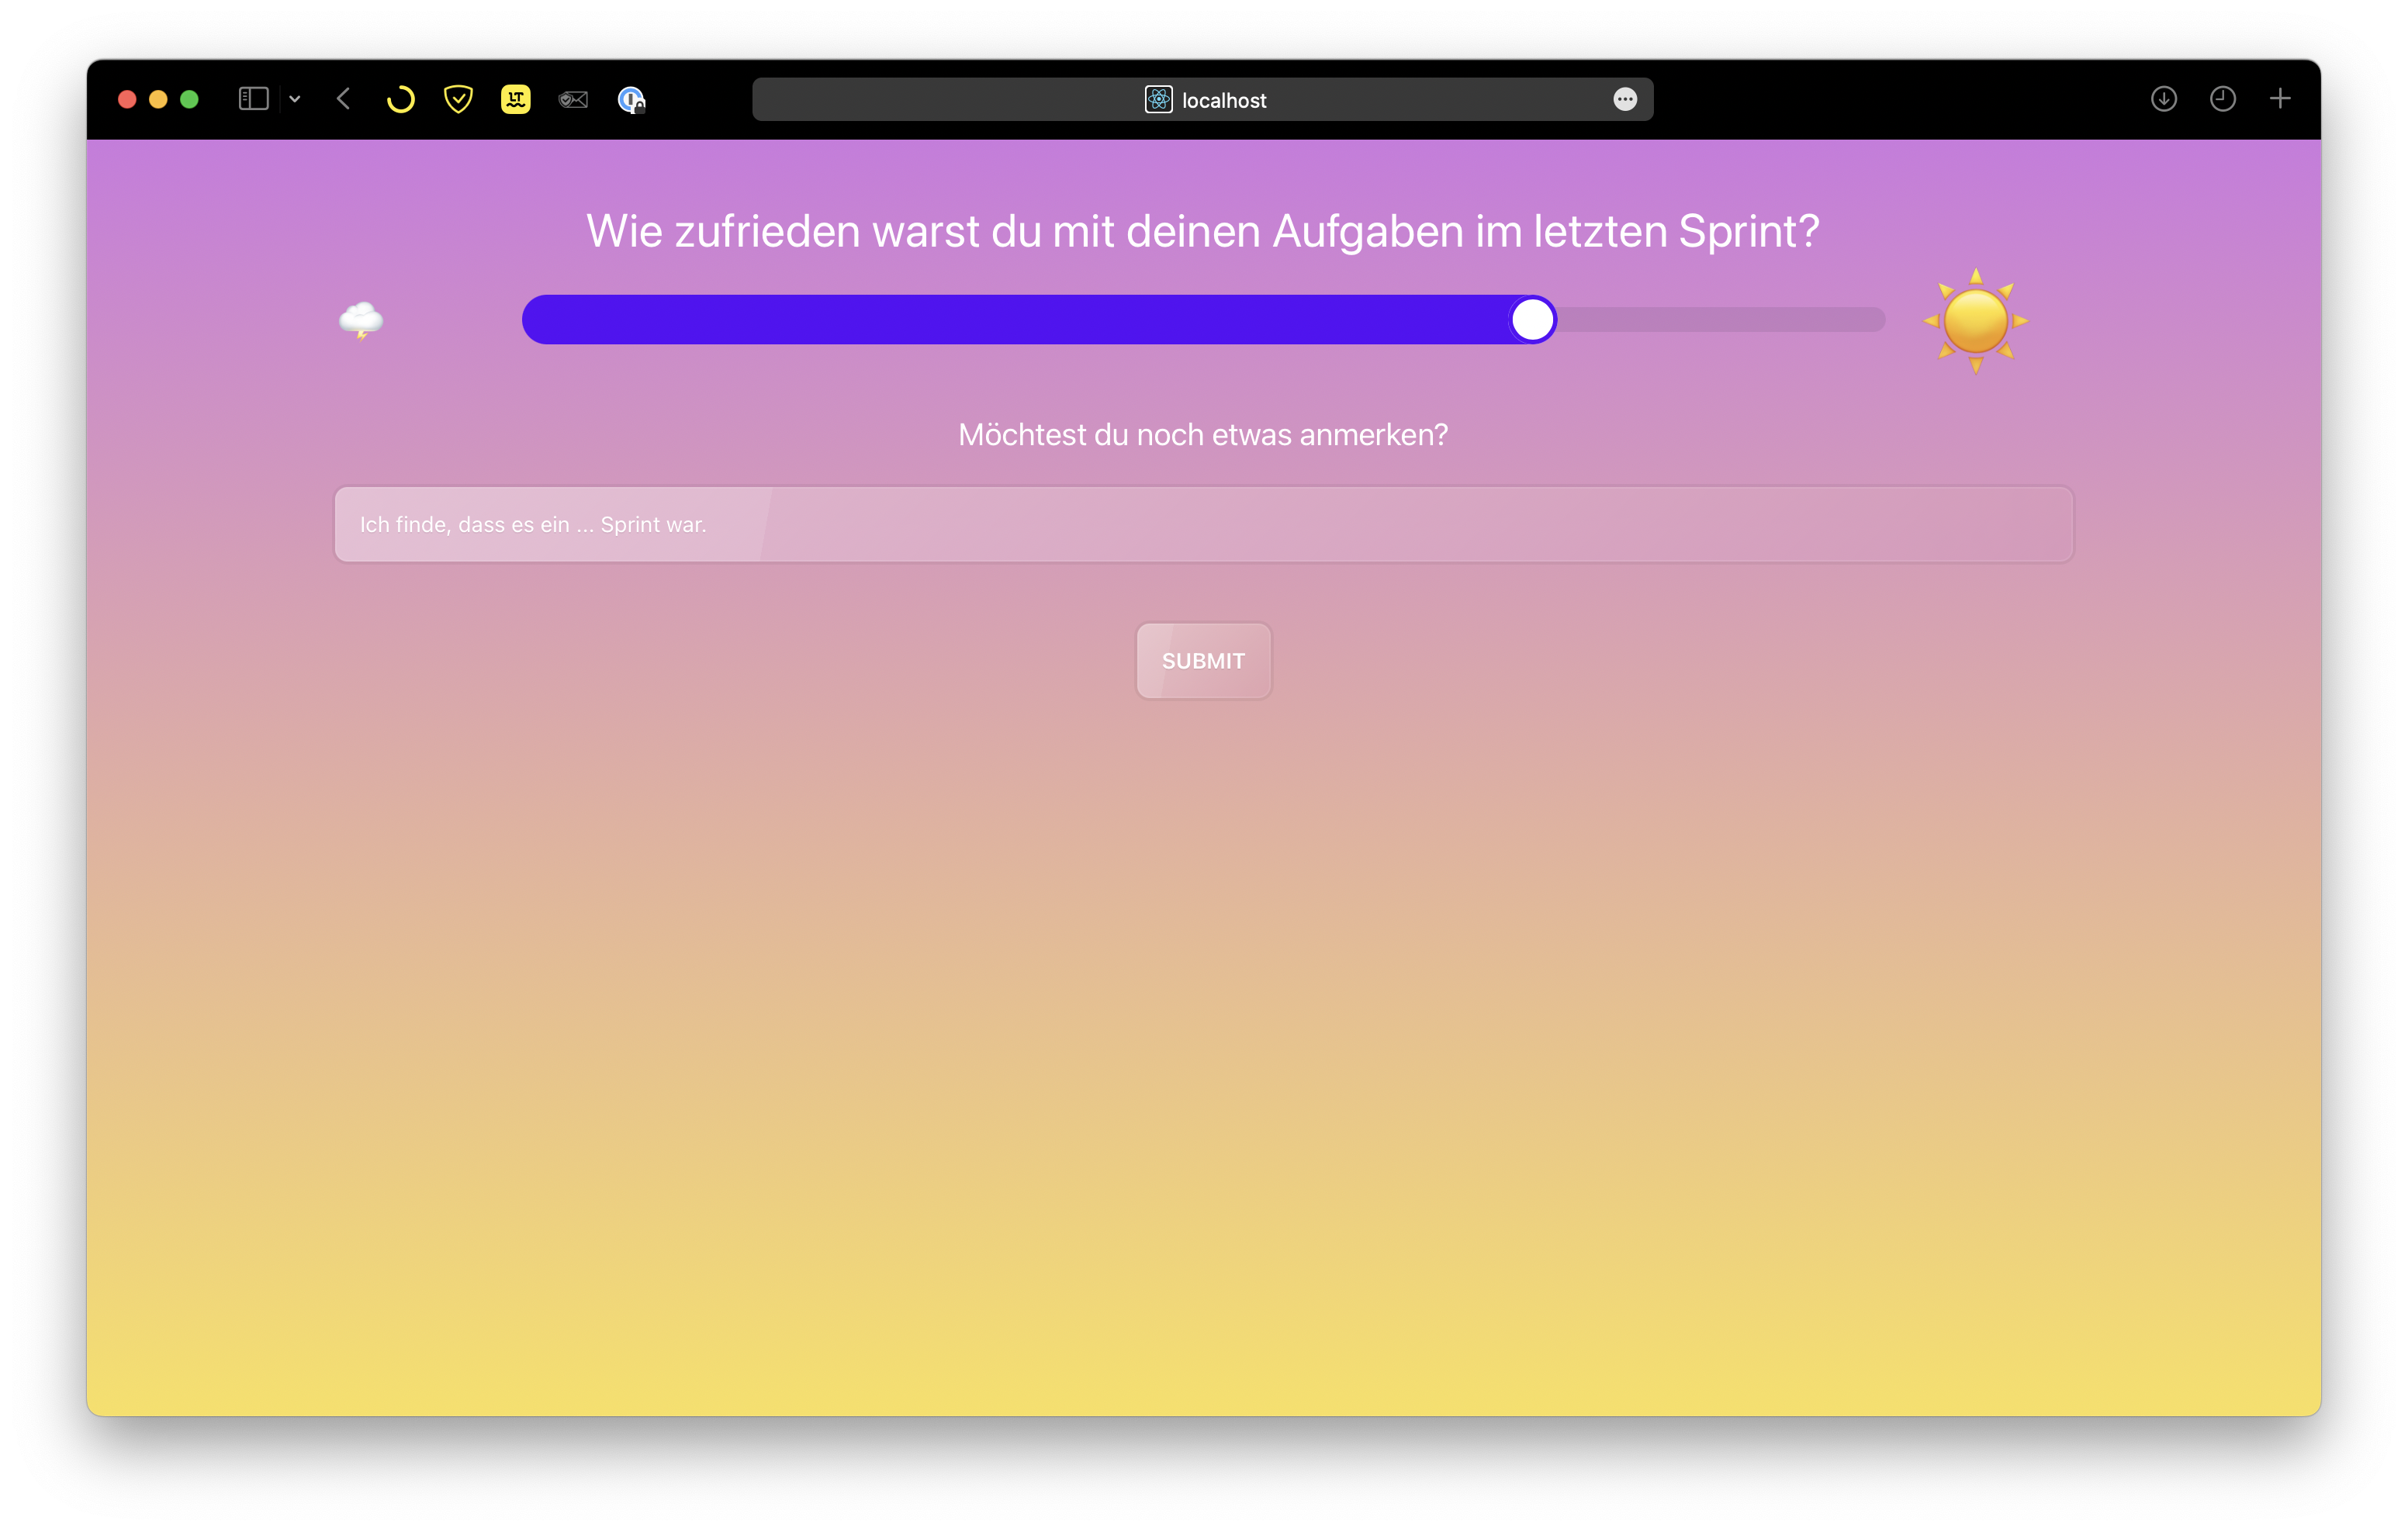Screen dimensions: 2408x1531
Task: Open the 1Password extension icon
Action: [x=631, y=100]
